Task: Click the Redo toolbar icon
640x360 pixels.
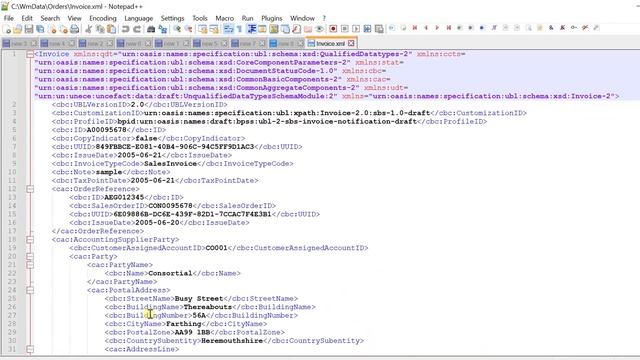Action: click(137, 29)
